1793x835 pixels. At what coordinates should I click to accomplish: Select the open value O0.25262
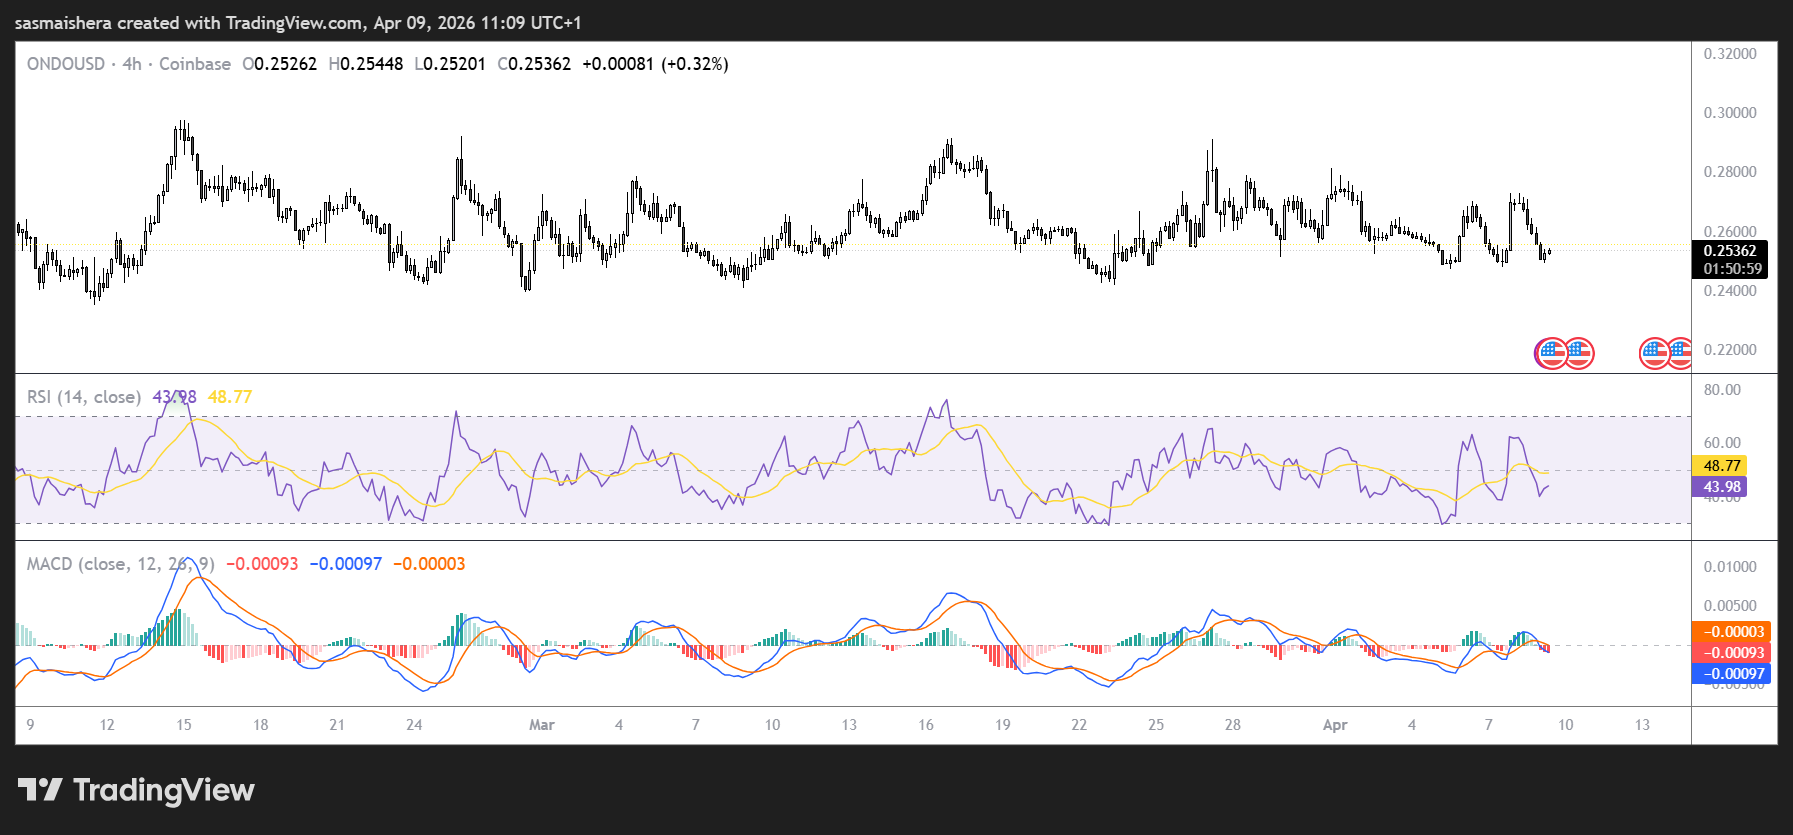click(280, 64)
